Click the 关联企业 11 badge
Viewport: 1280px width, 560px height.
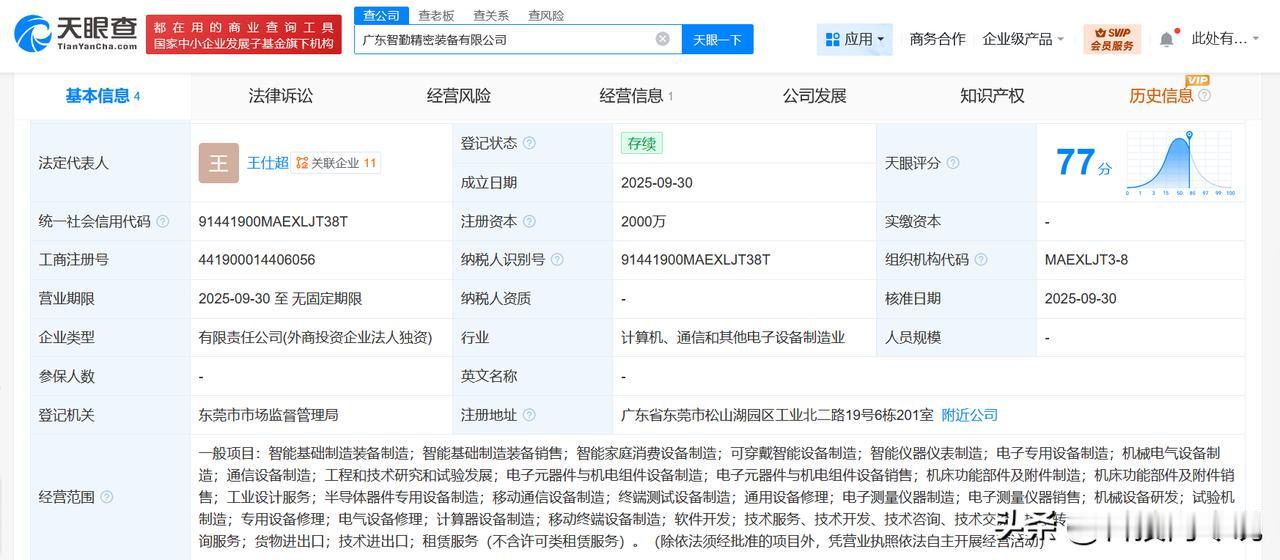[336, 163]
